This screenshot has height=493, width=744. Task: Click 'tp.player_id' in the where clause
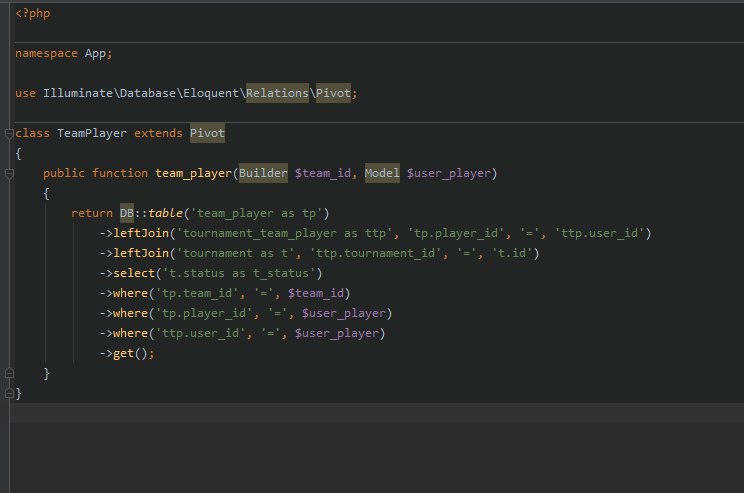(204, 313)
